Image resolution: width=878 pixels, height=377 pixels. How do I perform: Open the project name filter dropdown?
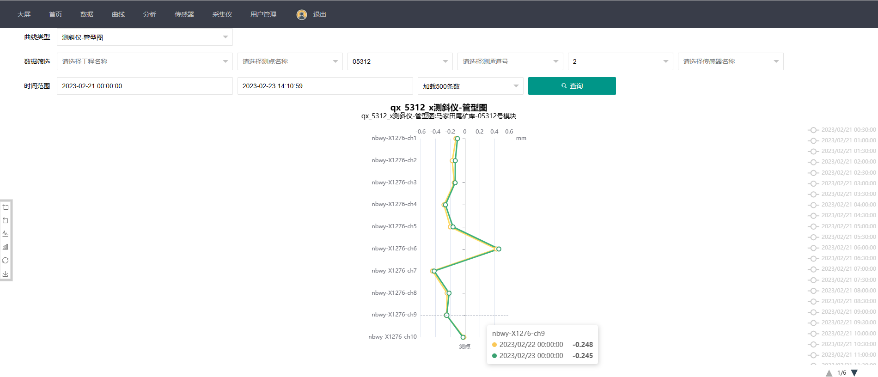[144, 61]
